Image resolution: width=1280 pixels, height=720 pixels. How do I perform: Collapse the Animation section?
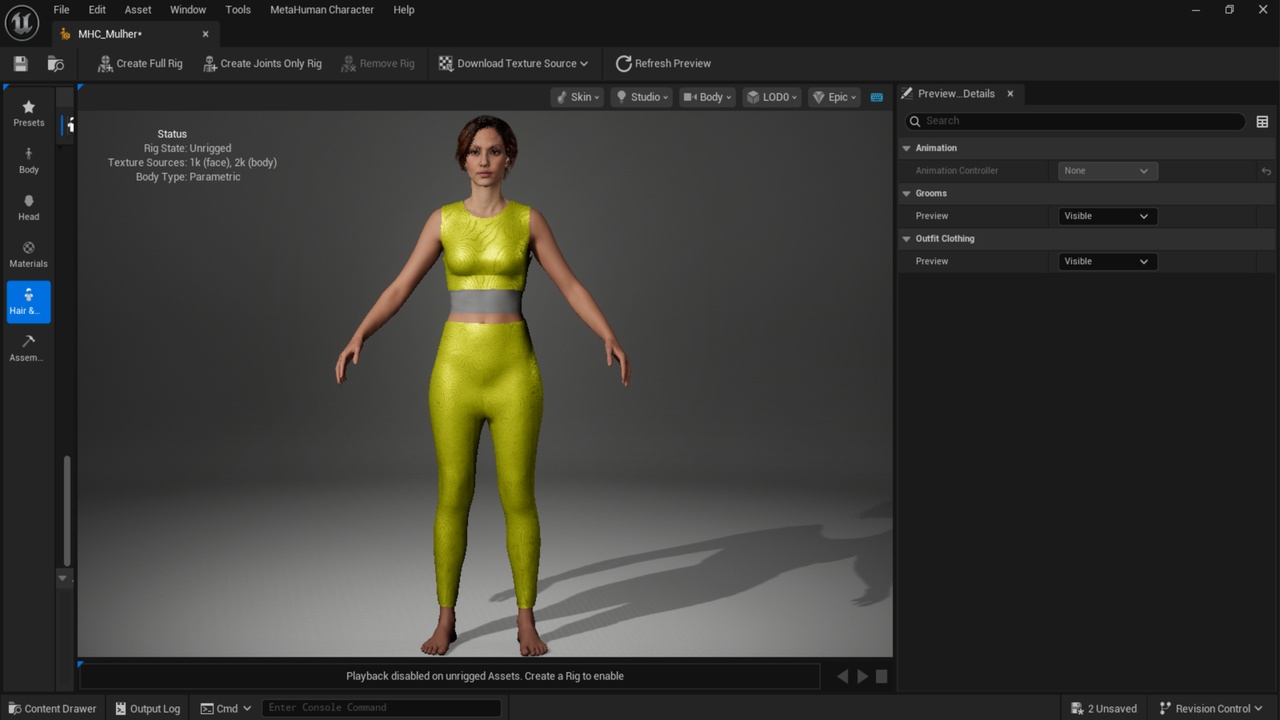click(x=907, y=148)
